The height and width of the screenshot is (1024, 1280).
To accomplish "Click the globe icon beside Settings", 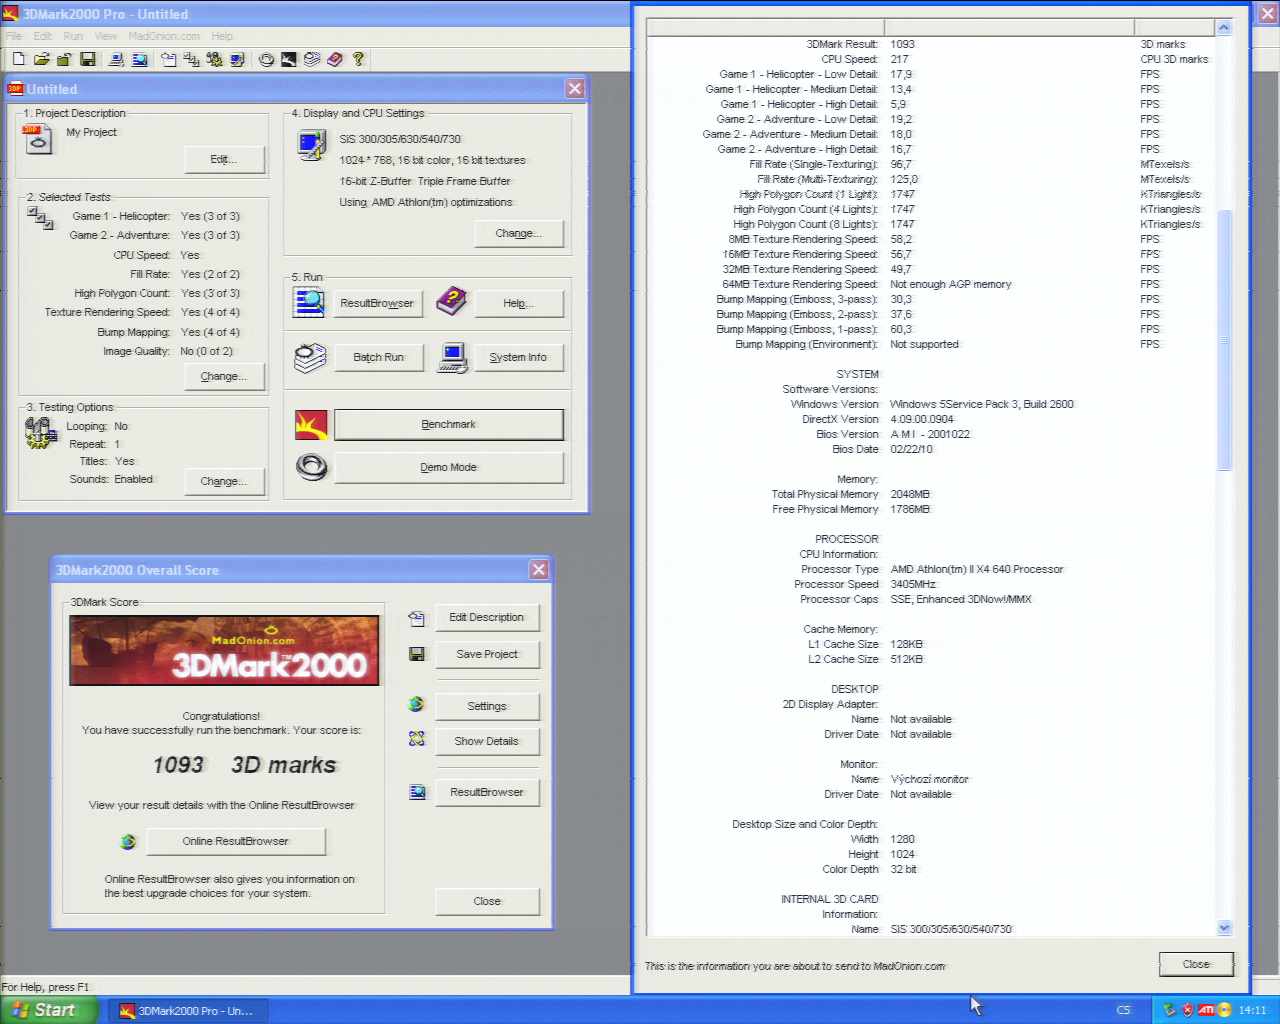I will pyautogui.click(x=416, y=704).
